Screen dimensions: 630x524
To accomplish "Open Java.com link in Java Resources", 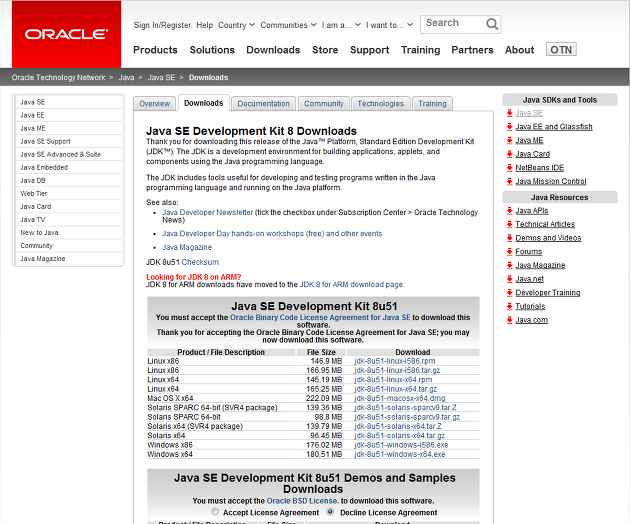I will 532,320.
